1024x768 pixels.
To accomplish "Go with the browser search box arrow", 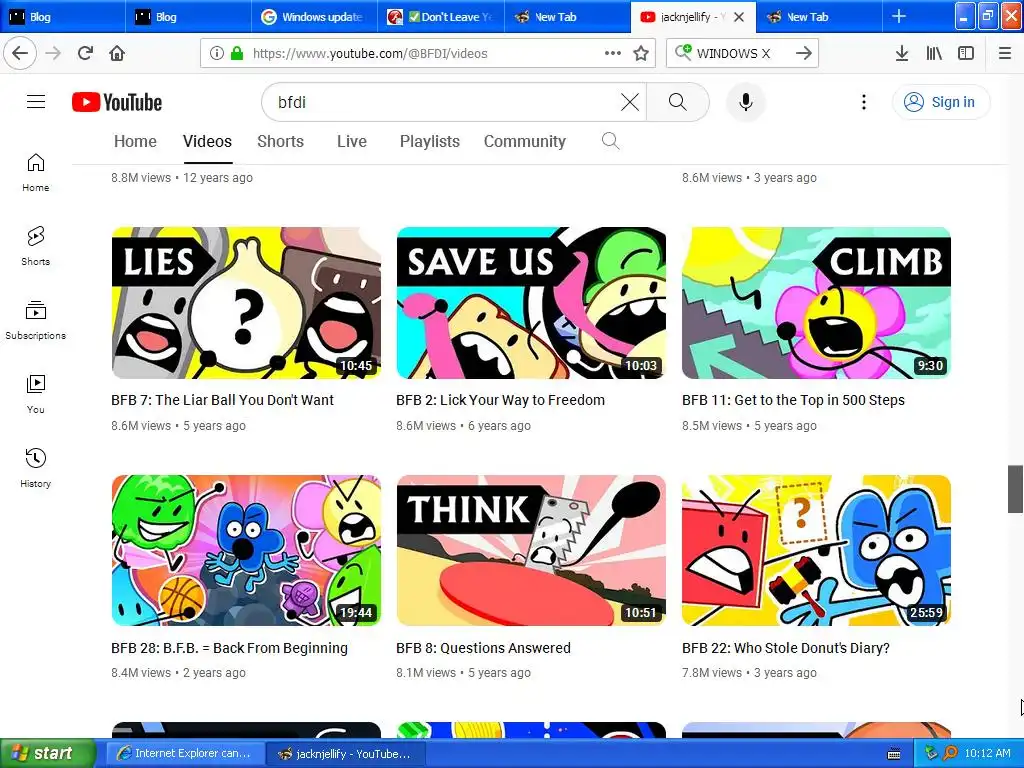I will tap(804, 54).
